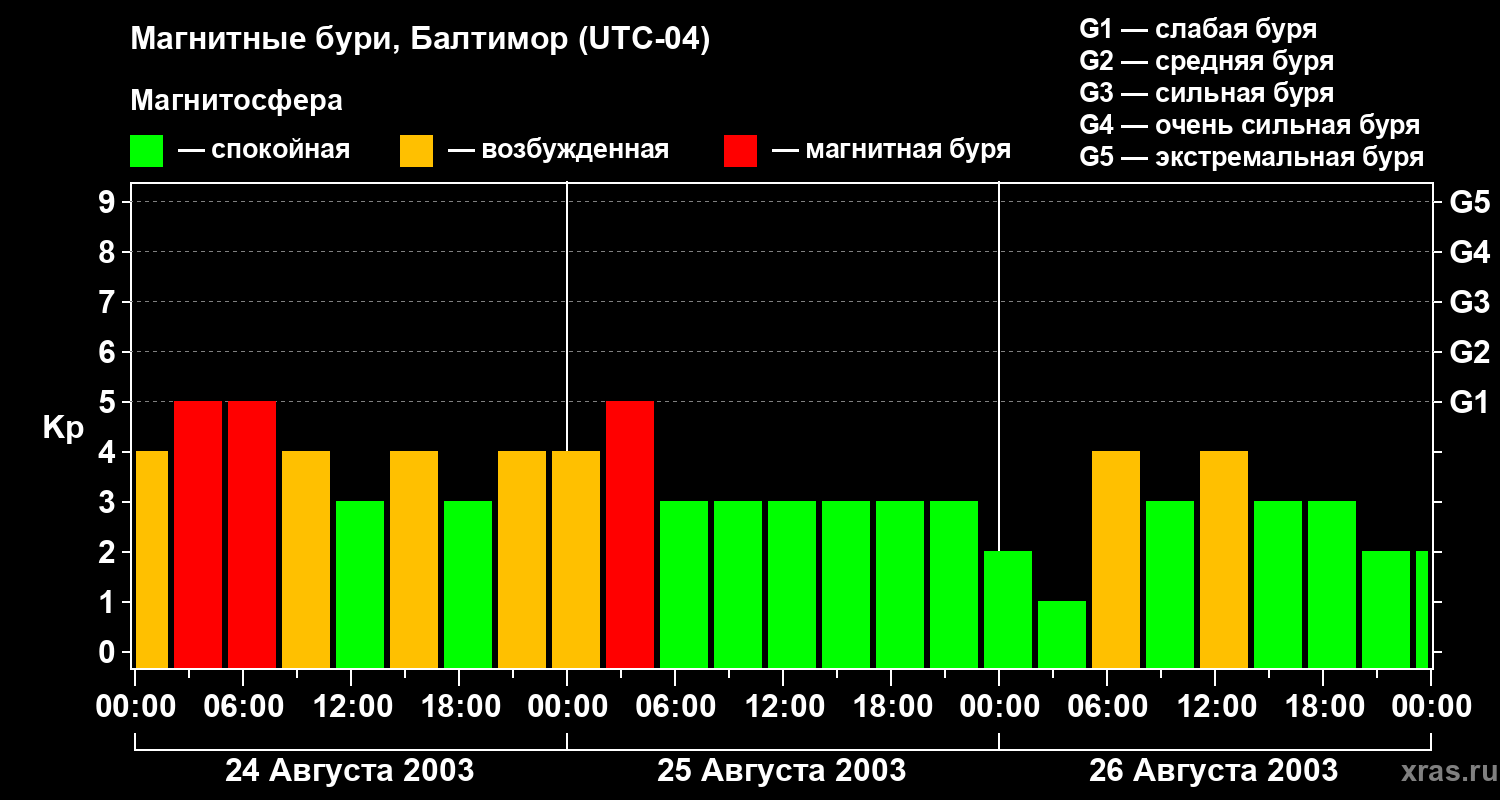Image resolution: width=1500 pixels, height=800 pixels.
Task: Click the '26 Августа 2003' date label
Action: point(1213,771)
